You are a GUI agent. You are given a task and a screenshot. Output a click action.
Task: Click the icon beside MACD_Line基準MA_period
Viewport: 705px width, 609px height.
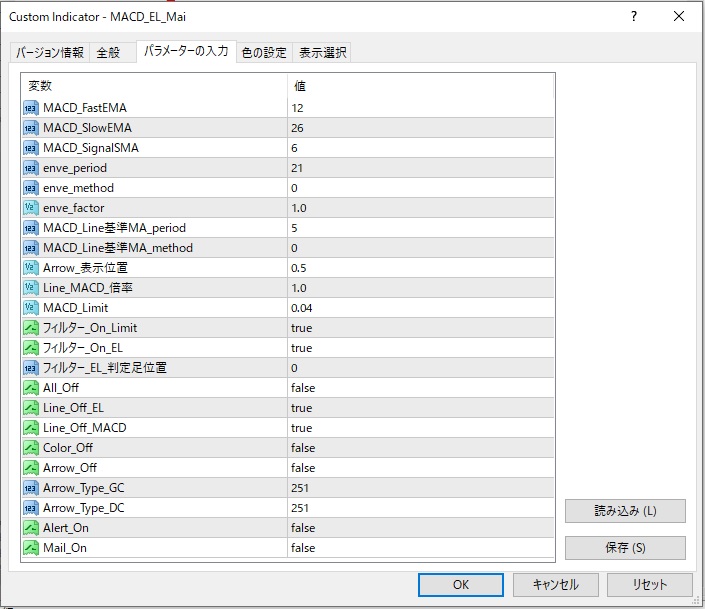(x=31, y=228)
